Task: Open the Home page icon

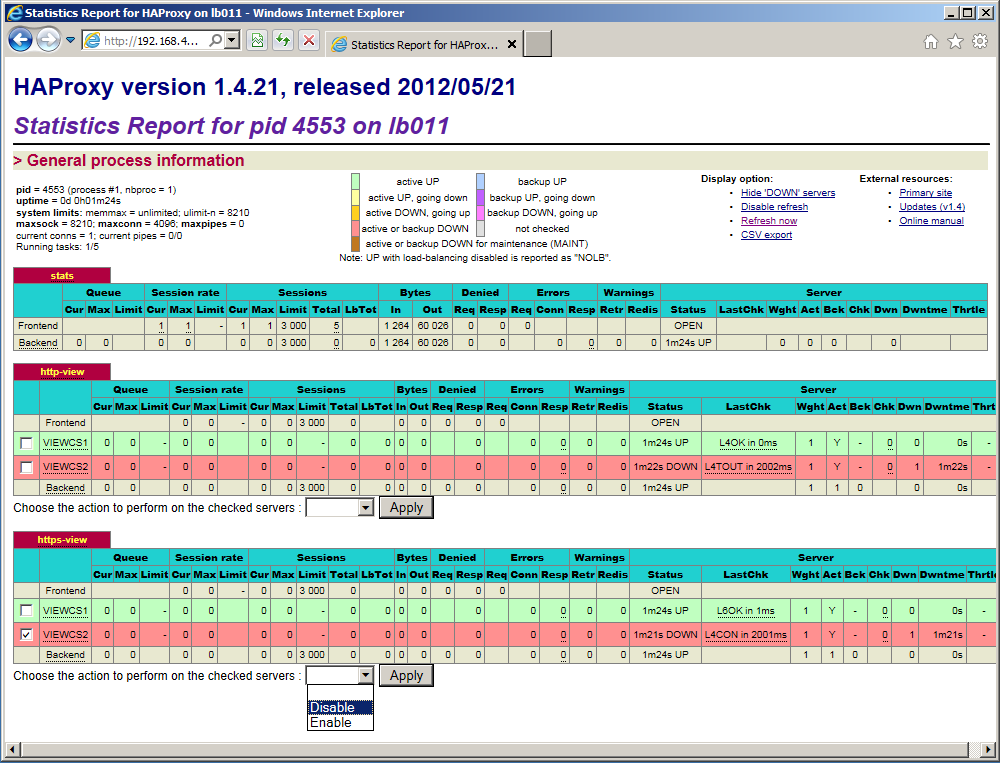Action: 931,41
